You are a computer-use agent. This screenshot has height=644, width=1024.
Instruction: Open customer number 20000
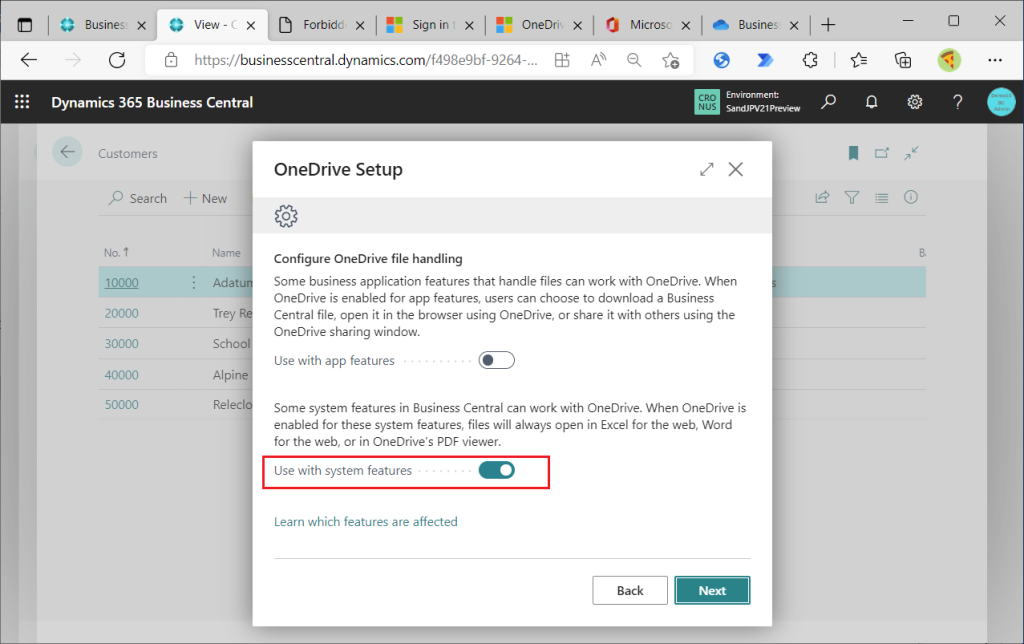[x=121, y=314]
